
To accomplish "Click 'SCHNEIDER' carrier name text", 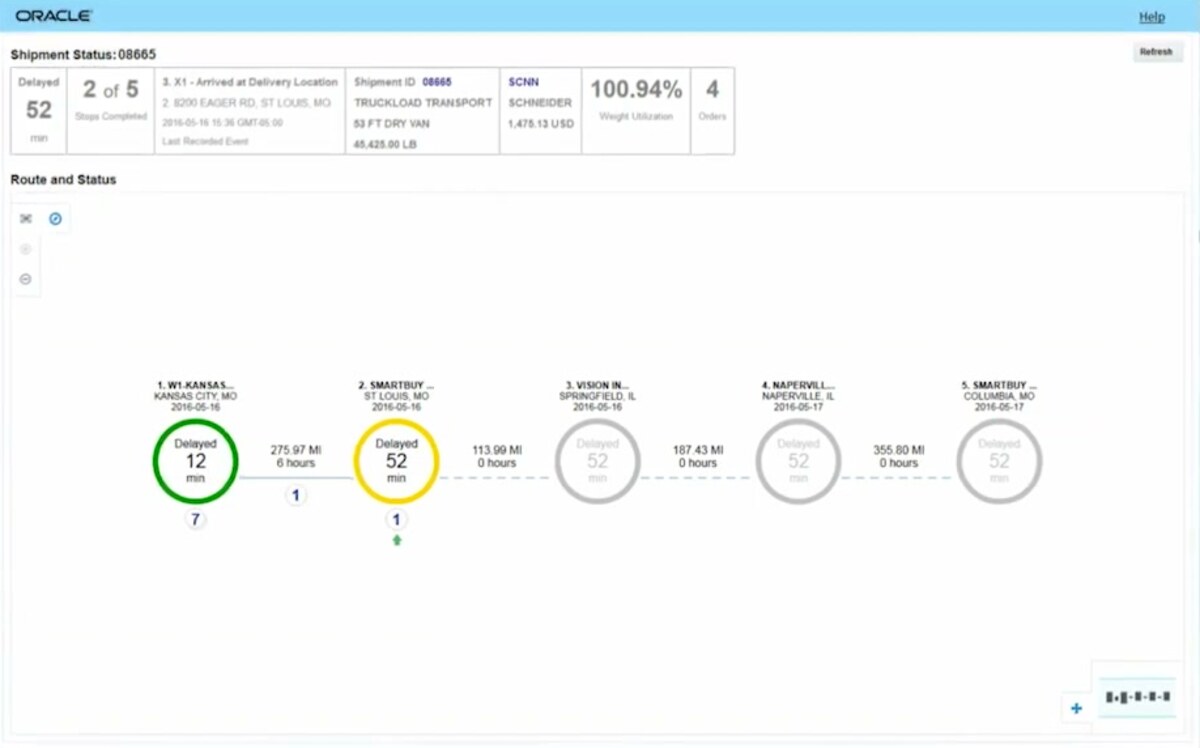I will point(540,102).
